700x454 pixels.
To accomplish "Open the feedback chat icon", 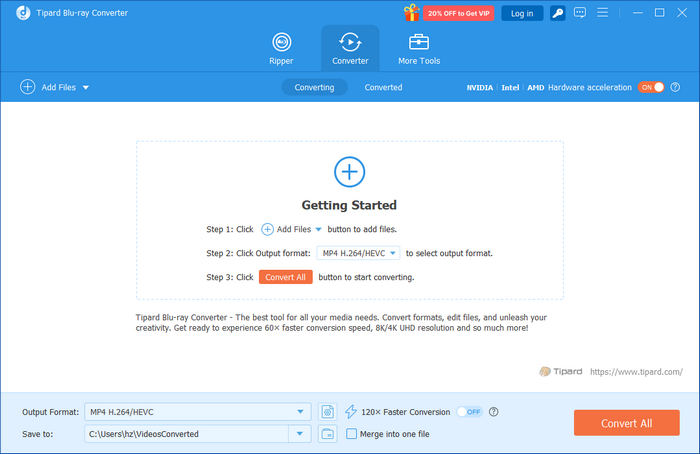I will coord(582,13).
